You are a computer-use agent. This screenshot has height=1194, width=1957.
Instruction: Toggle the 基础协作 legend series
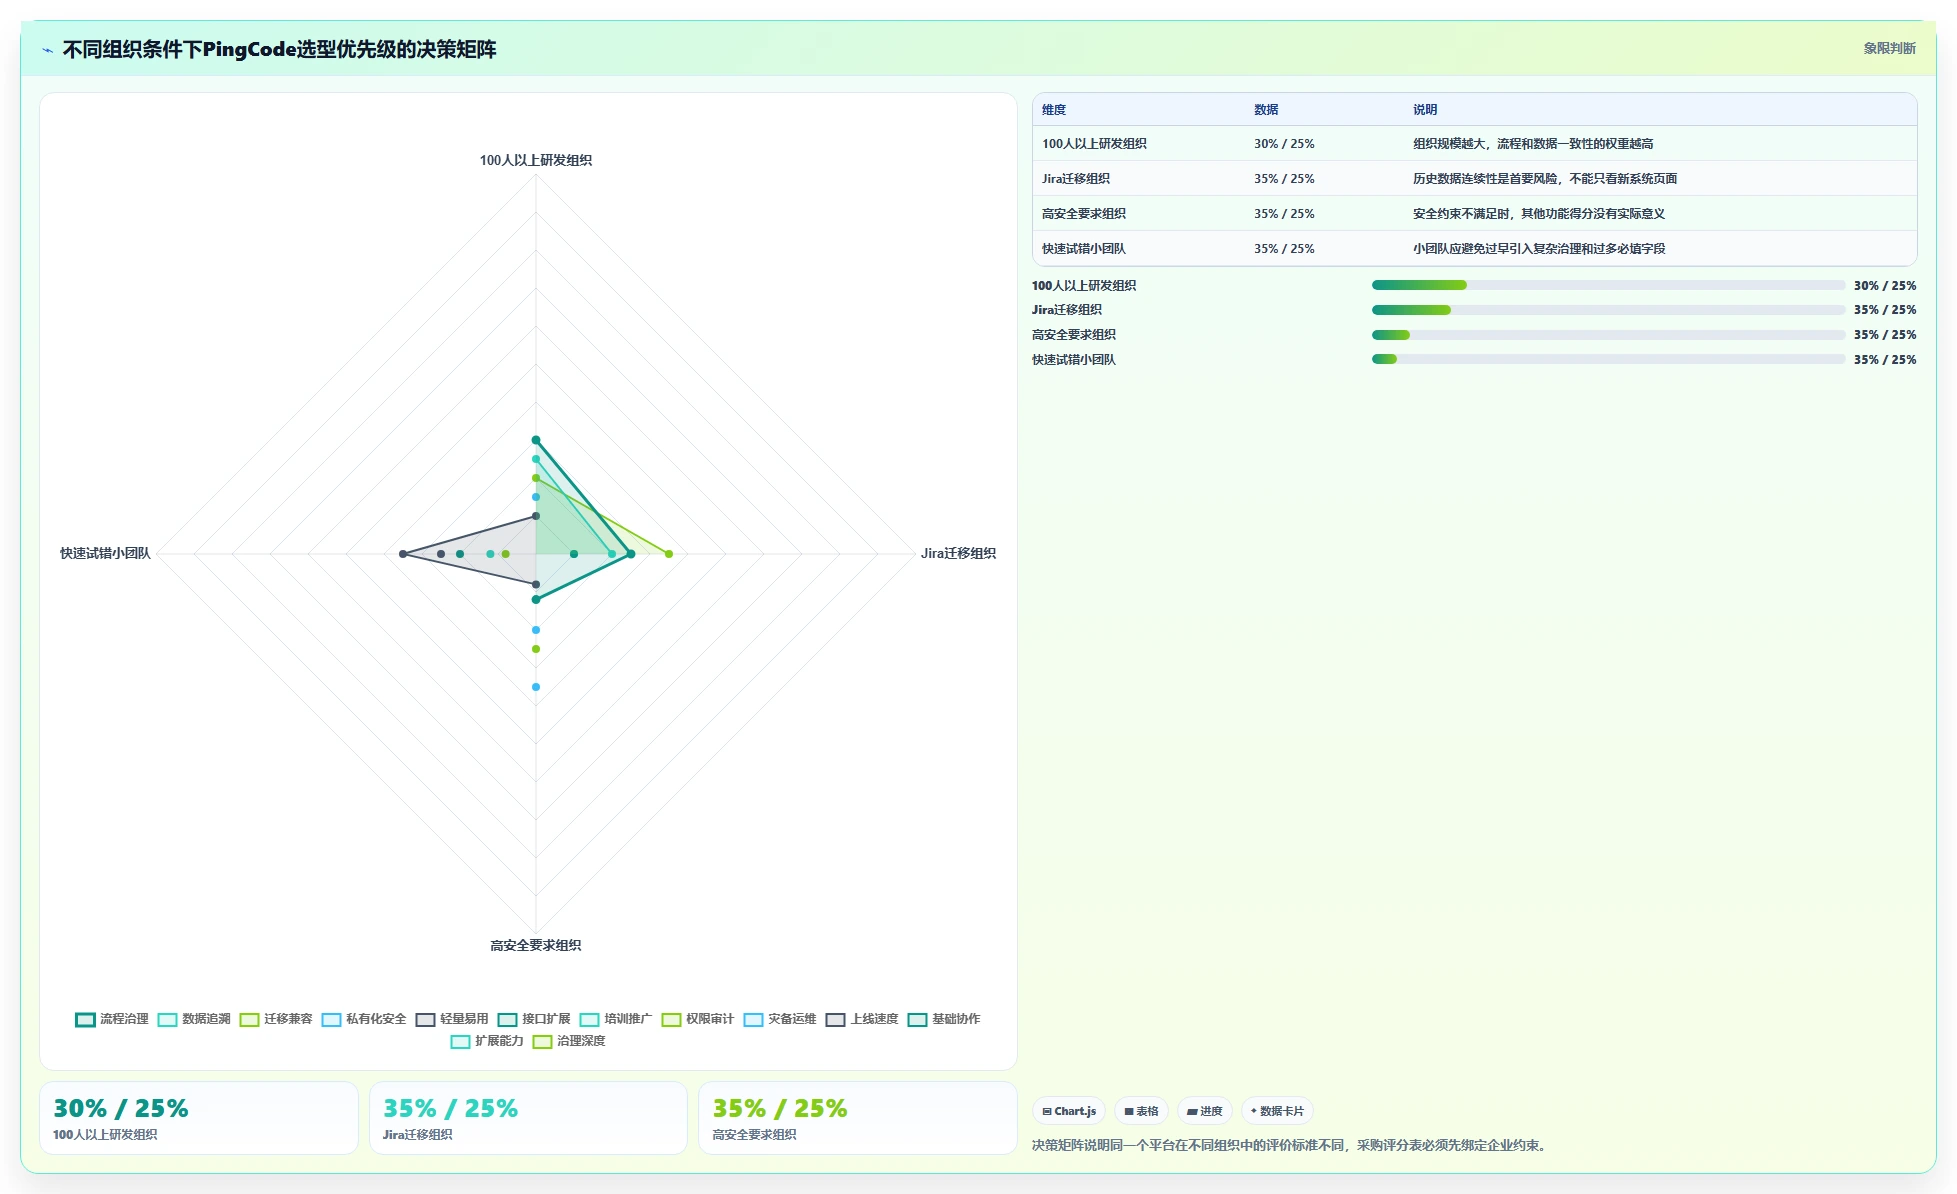[x=944, y=1019]
